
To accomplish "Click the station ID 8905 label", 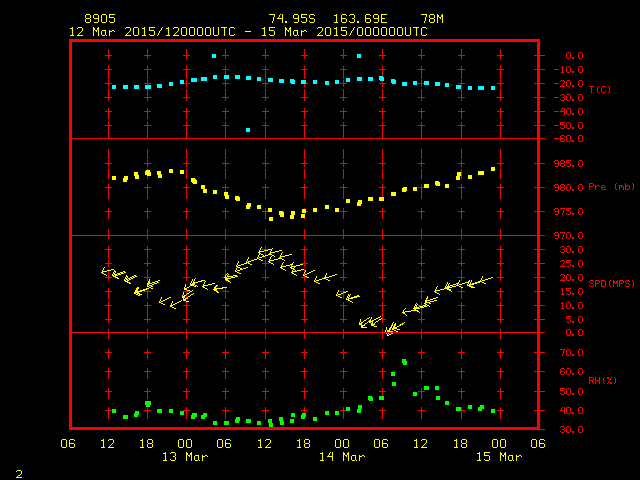I will (x=100, y=19).
